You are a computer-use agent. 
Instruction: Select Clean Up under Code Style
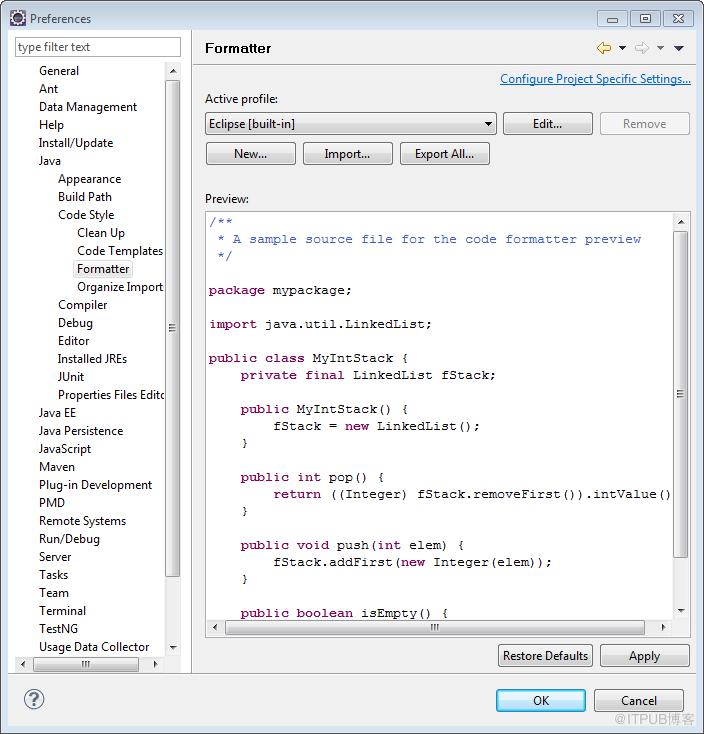101,233
